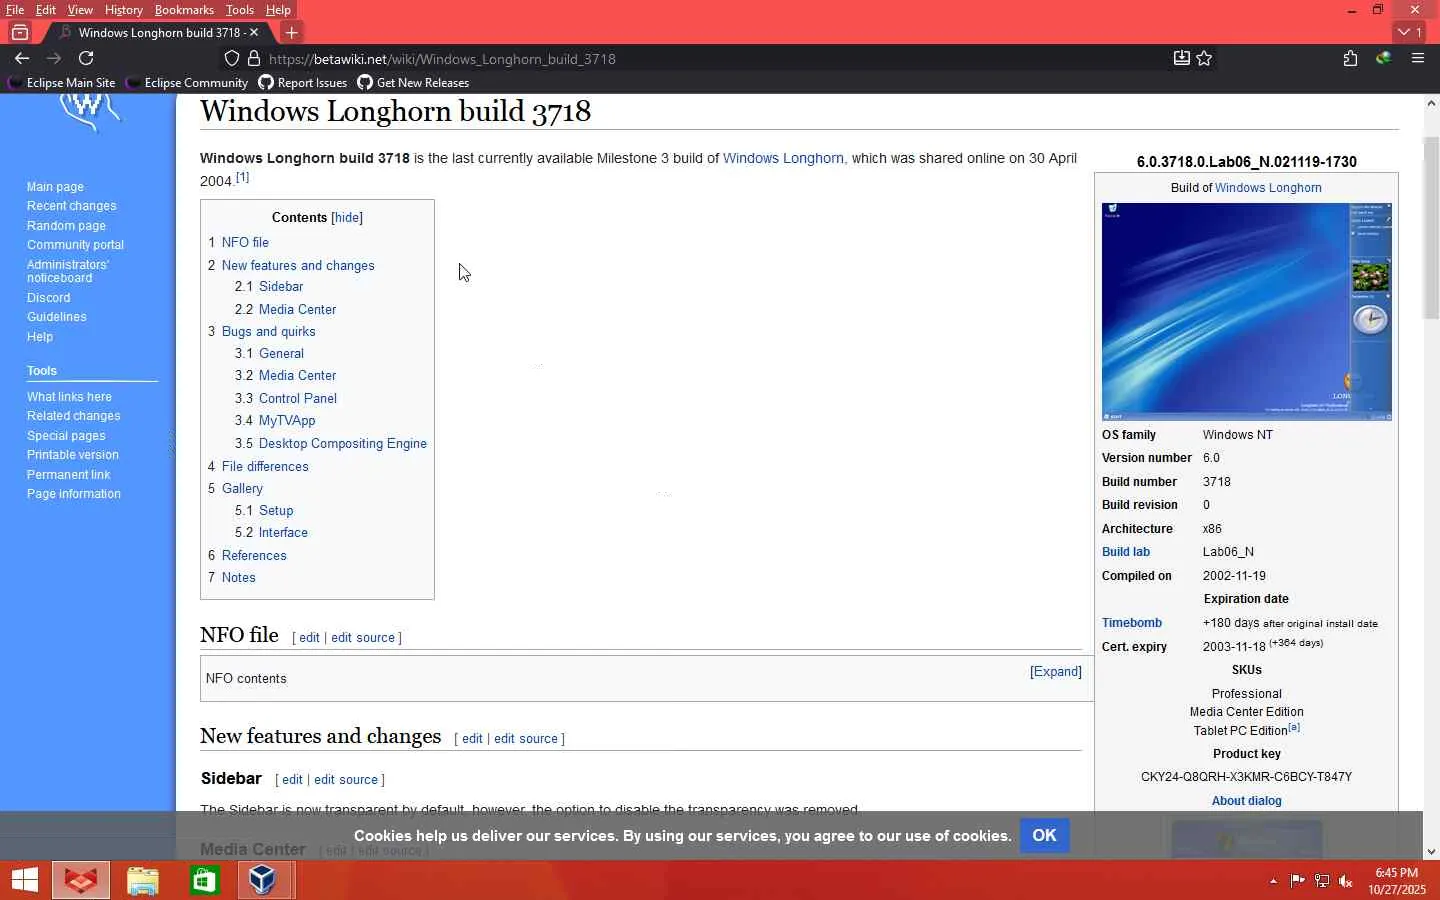Bookmark this page with the star icon
The image size is (1440, 900).
(x=1204, y=58)
